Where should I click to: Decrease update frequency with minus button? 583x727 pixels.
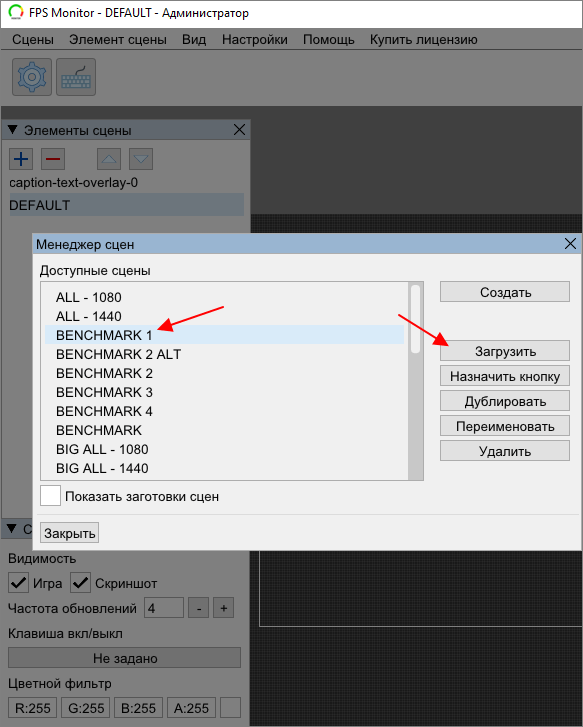199,608
